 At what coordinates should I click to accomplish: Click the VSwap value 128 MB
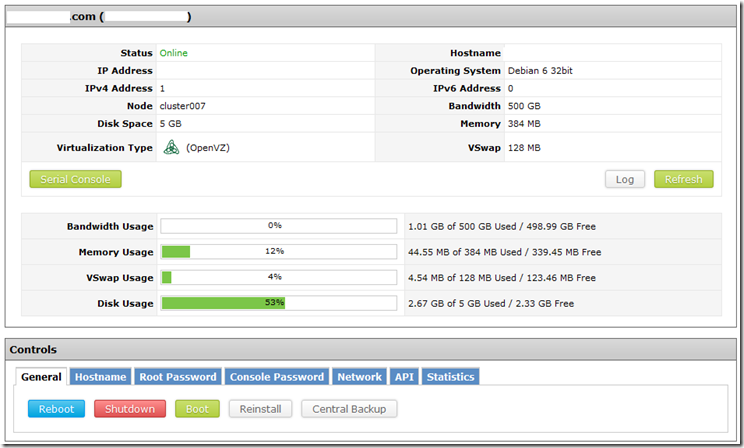(524, 148)
